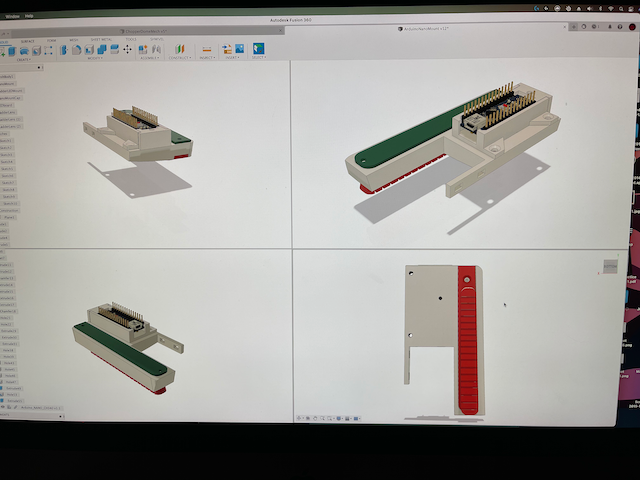Switch to the SURFACE ribbon tab

tap(28, 41)
